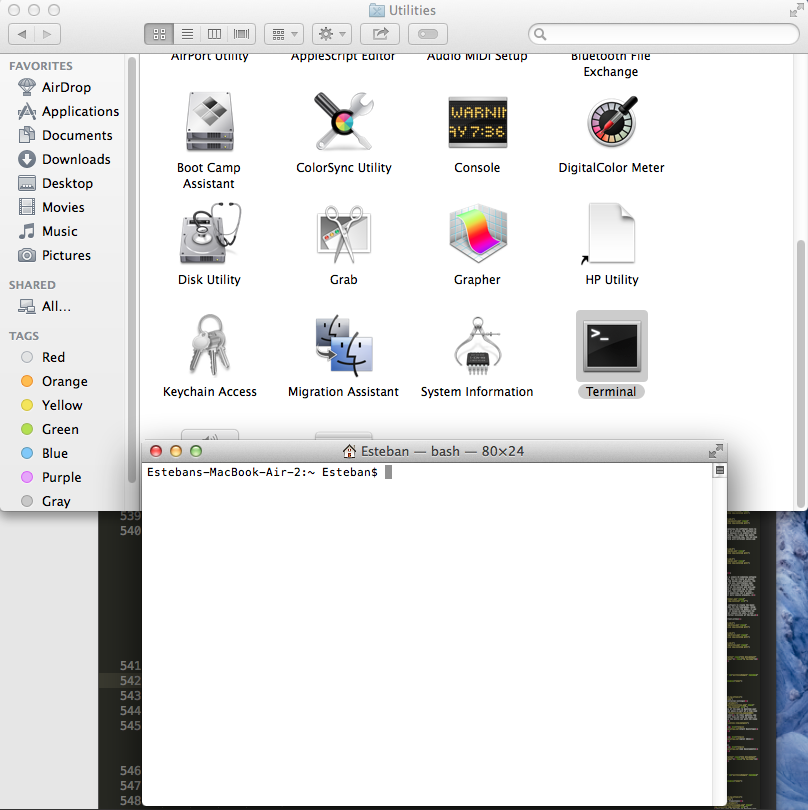This screenshot has width=808, height=810.
Task: Click the sidebar scrollbar
Action: click(x=132, y=270)
